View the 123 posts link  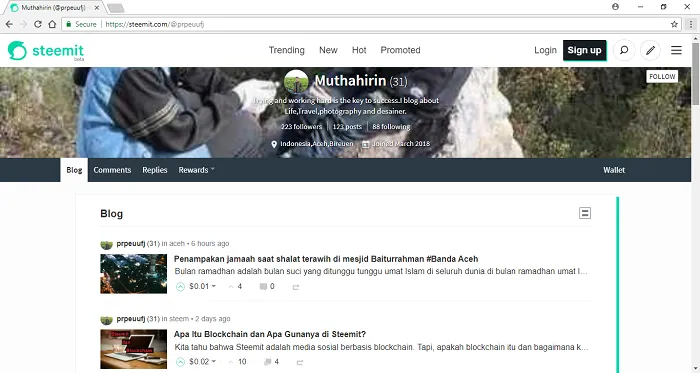pos(347,127)
